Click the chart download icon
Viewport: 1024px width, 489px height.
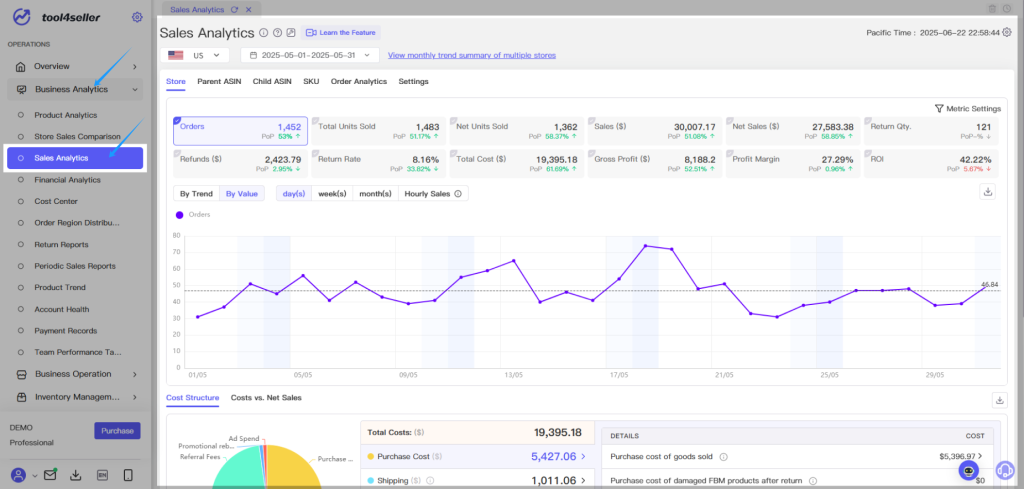[x=987, y=192]
